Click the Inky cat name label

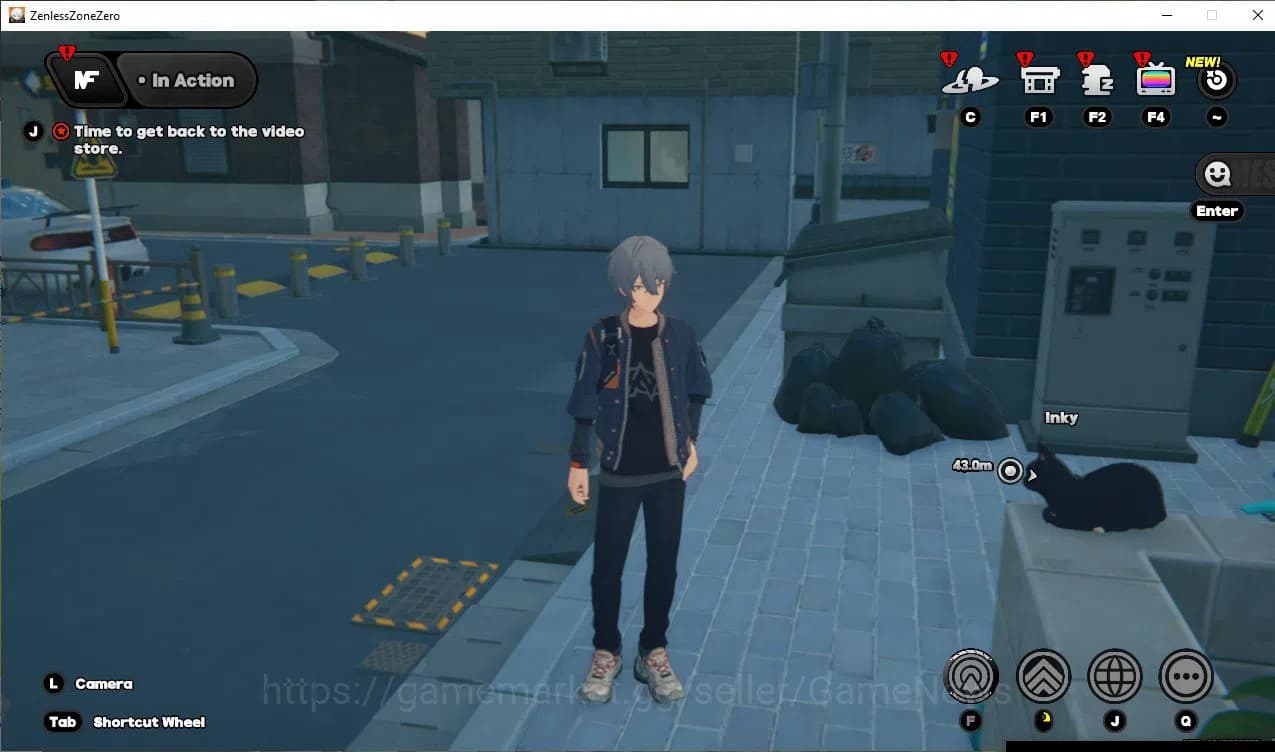(x=1061, y=418)
